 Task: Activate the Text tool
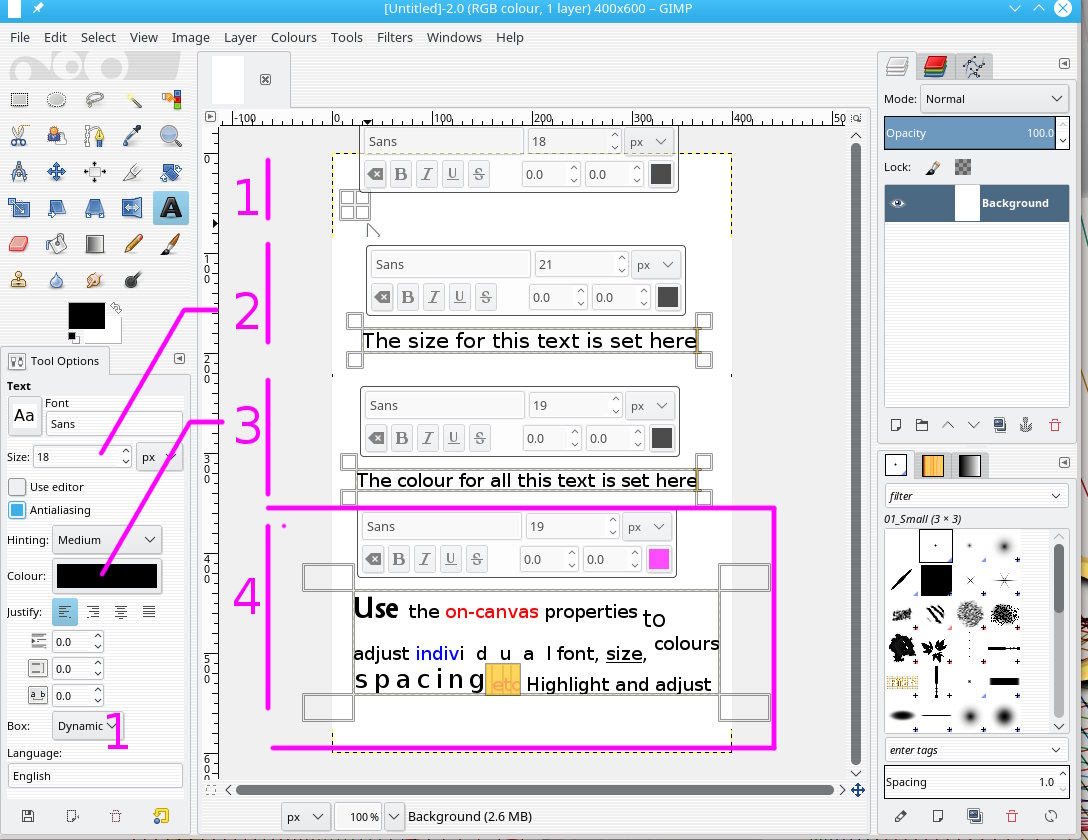click(x=171, y=207)
